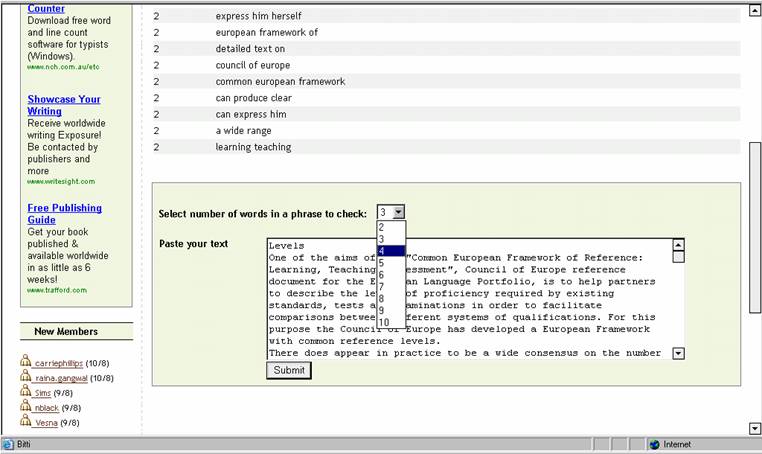Select option 7 in the dropdown list

(x=391, y=287)
